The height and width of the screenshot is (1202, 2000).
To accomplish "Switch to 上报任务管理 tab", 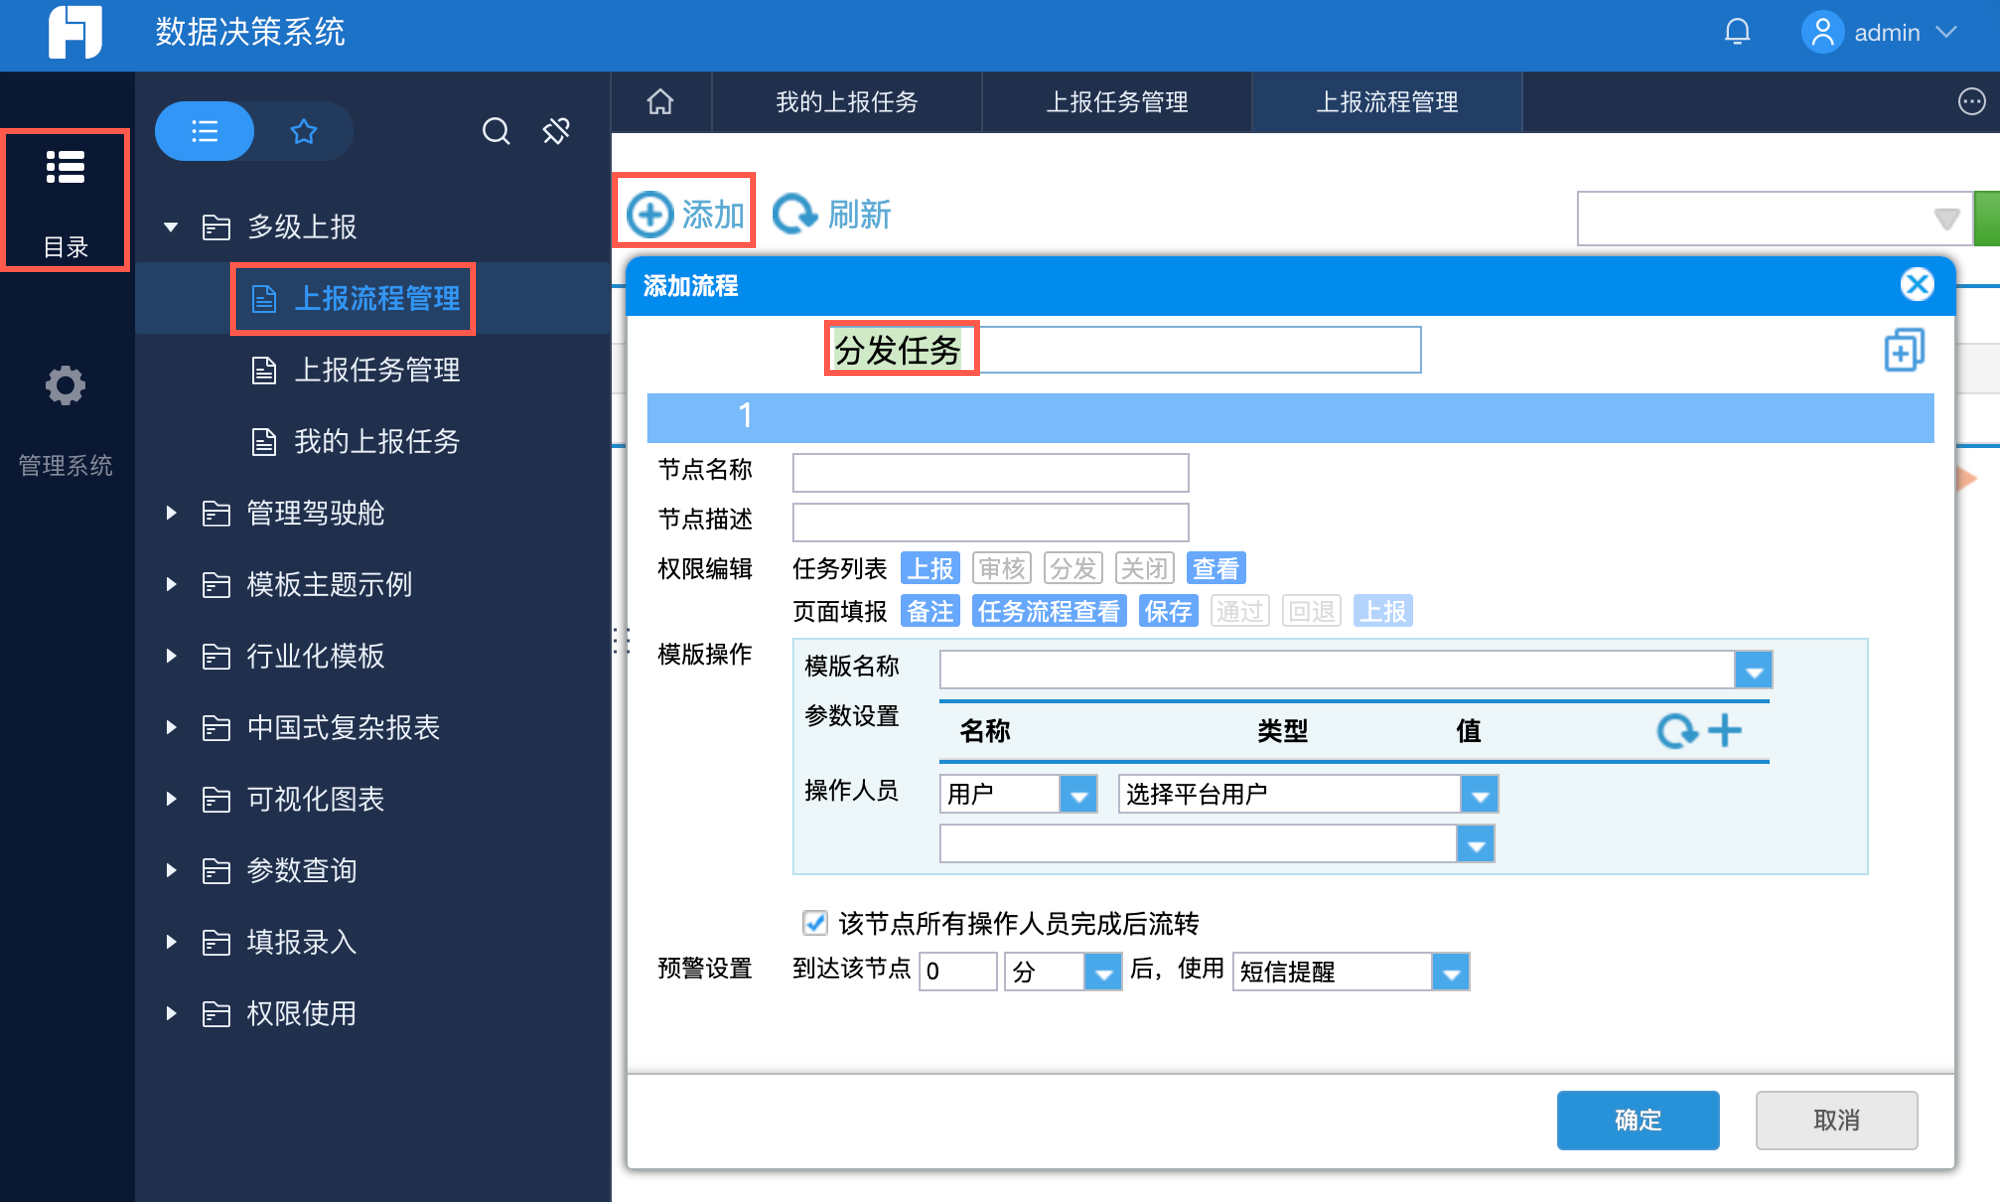I will [1116, 102].
